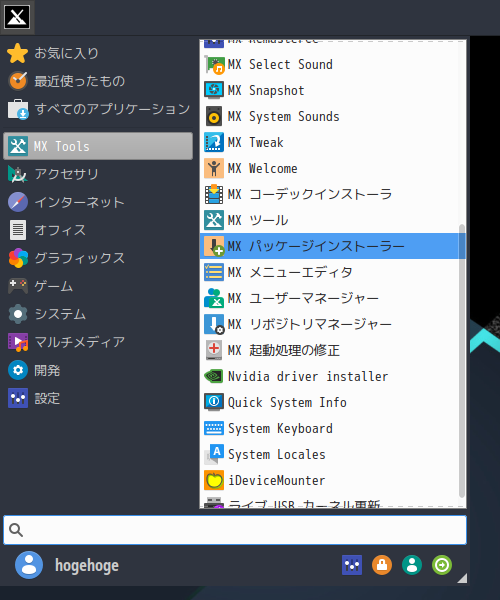The image size is (500, 600).
Task: Click the menu search input field
Action: (x=235, y=530)
